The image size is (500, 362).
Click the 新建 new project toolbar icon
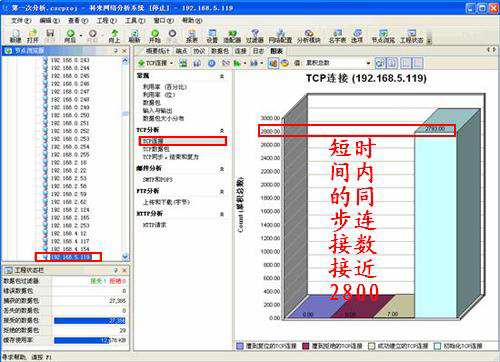15,36
